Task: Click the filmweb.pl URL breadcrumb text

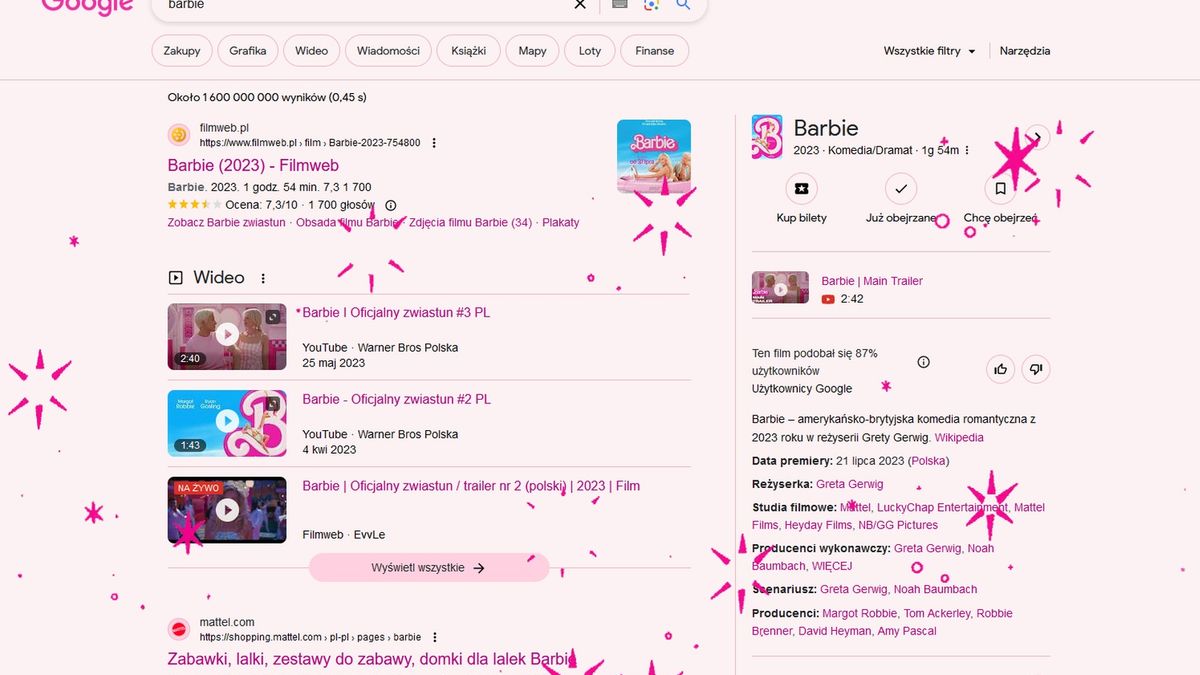Action: [x=310, y=143]
